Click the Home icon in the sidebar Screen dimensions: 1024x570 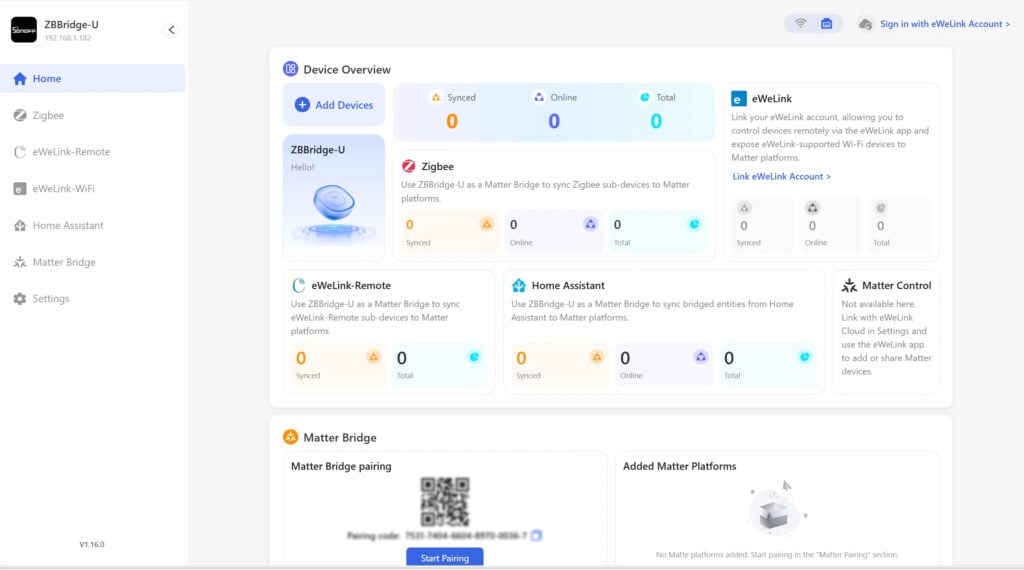coord(20,78)
